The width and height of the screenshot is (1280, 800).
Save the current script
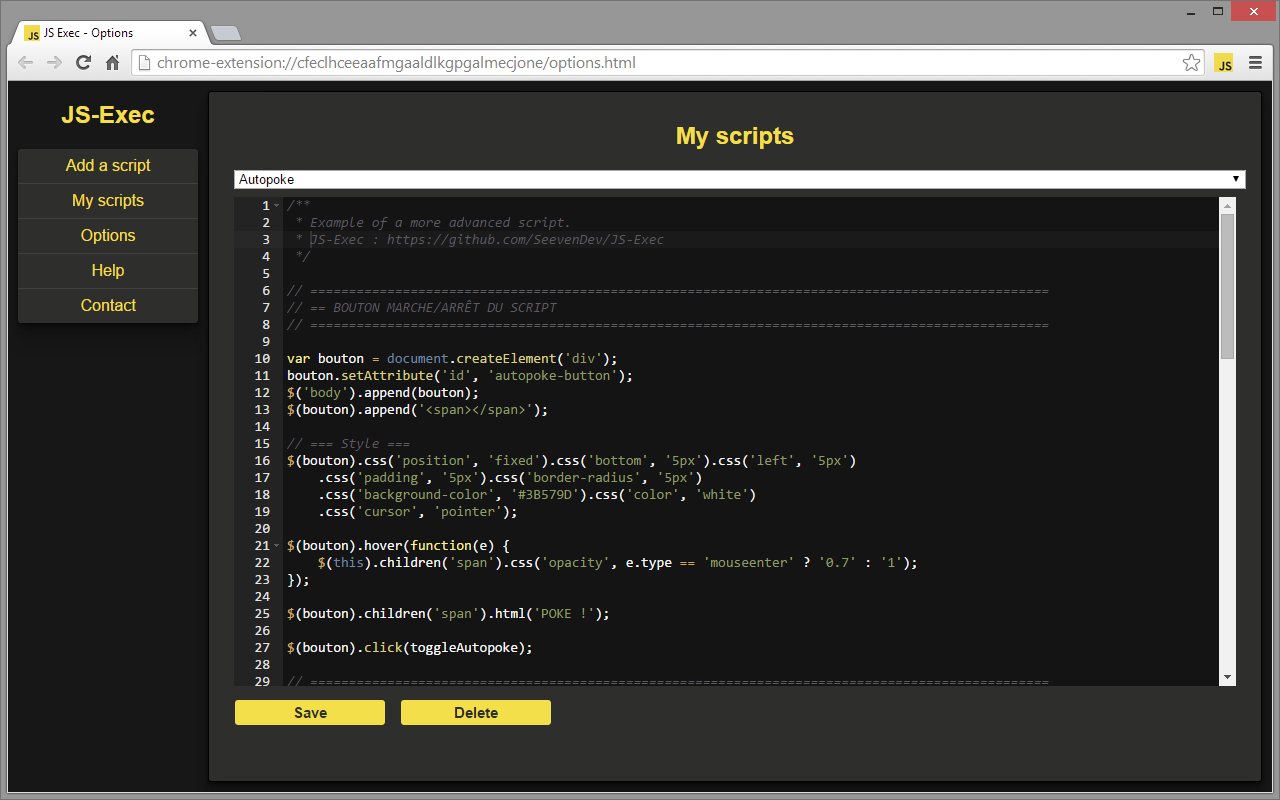click(x=310, y=712)
